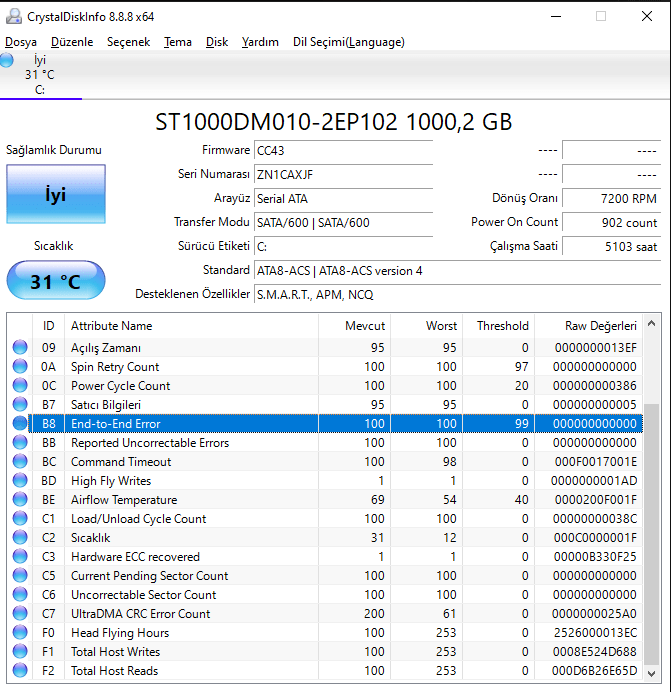Click the Dönüş Oranı value 7200 RPM
Image resolution: width=671 pixels, height=692 pixels.
(x=611, y=199)
